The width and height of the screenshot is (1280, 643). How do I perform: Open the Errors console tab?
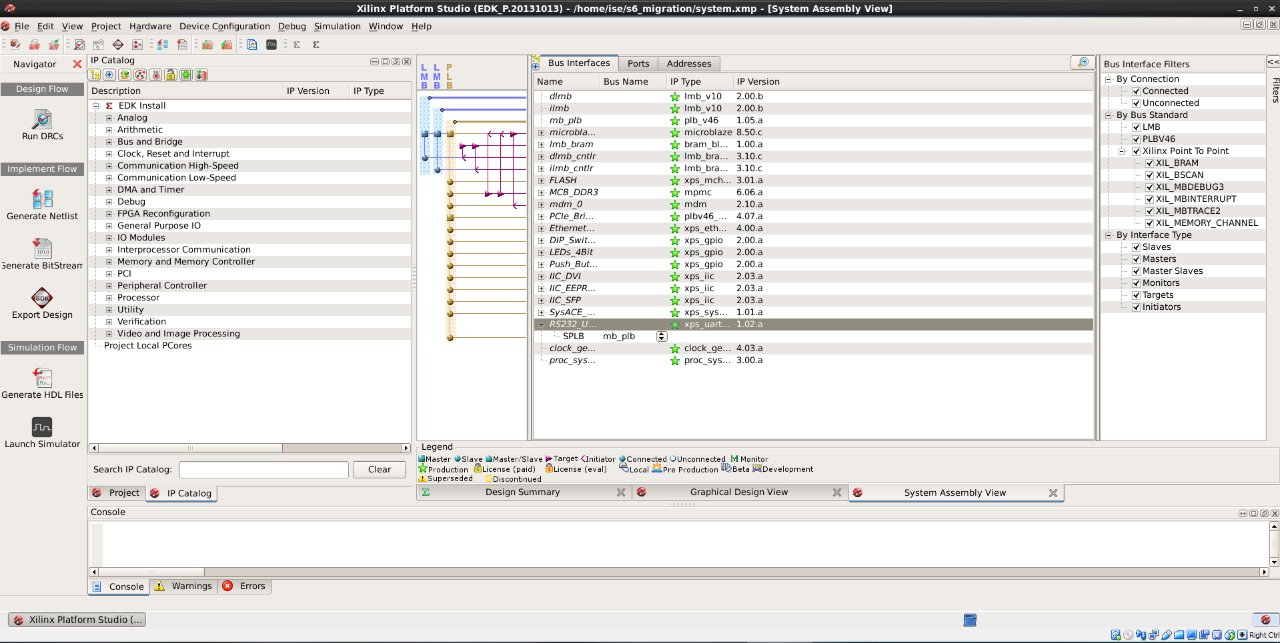(x=245, y=586)
